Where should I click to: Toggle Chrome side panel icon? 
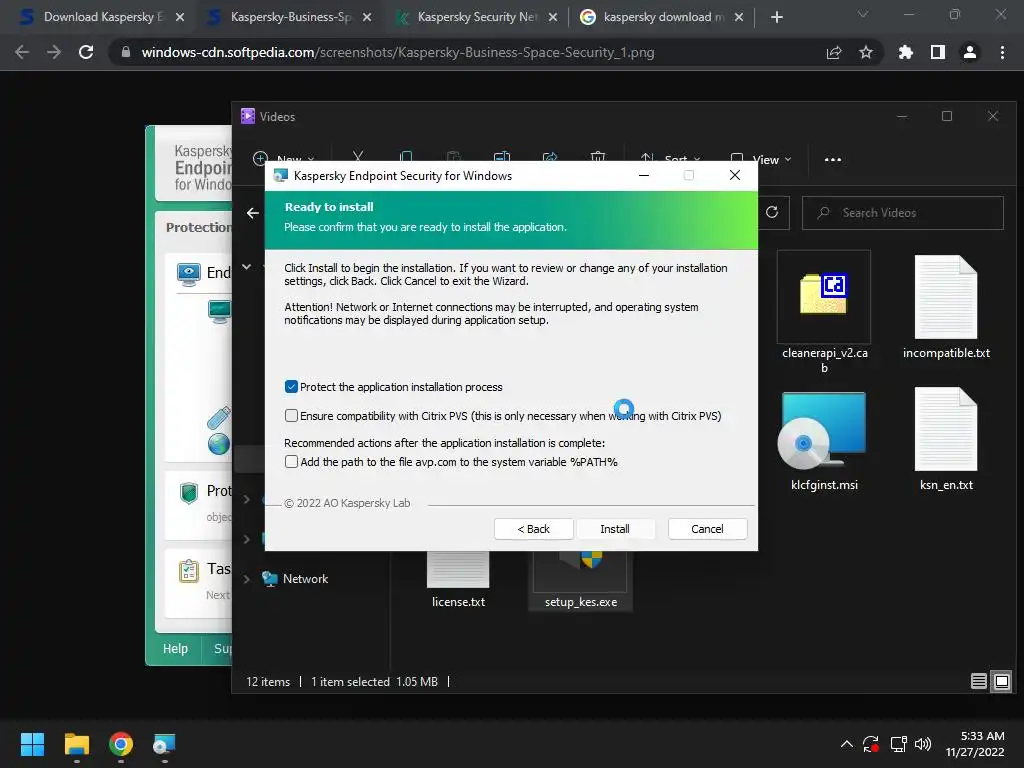(x=938, y=52)
